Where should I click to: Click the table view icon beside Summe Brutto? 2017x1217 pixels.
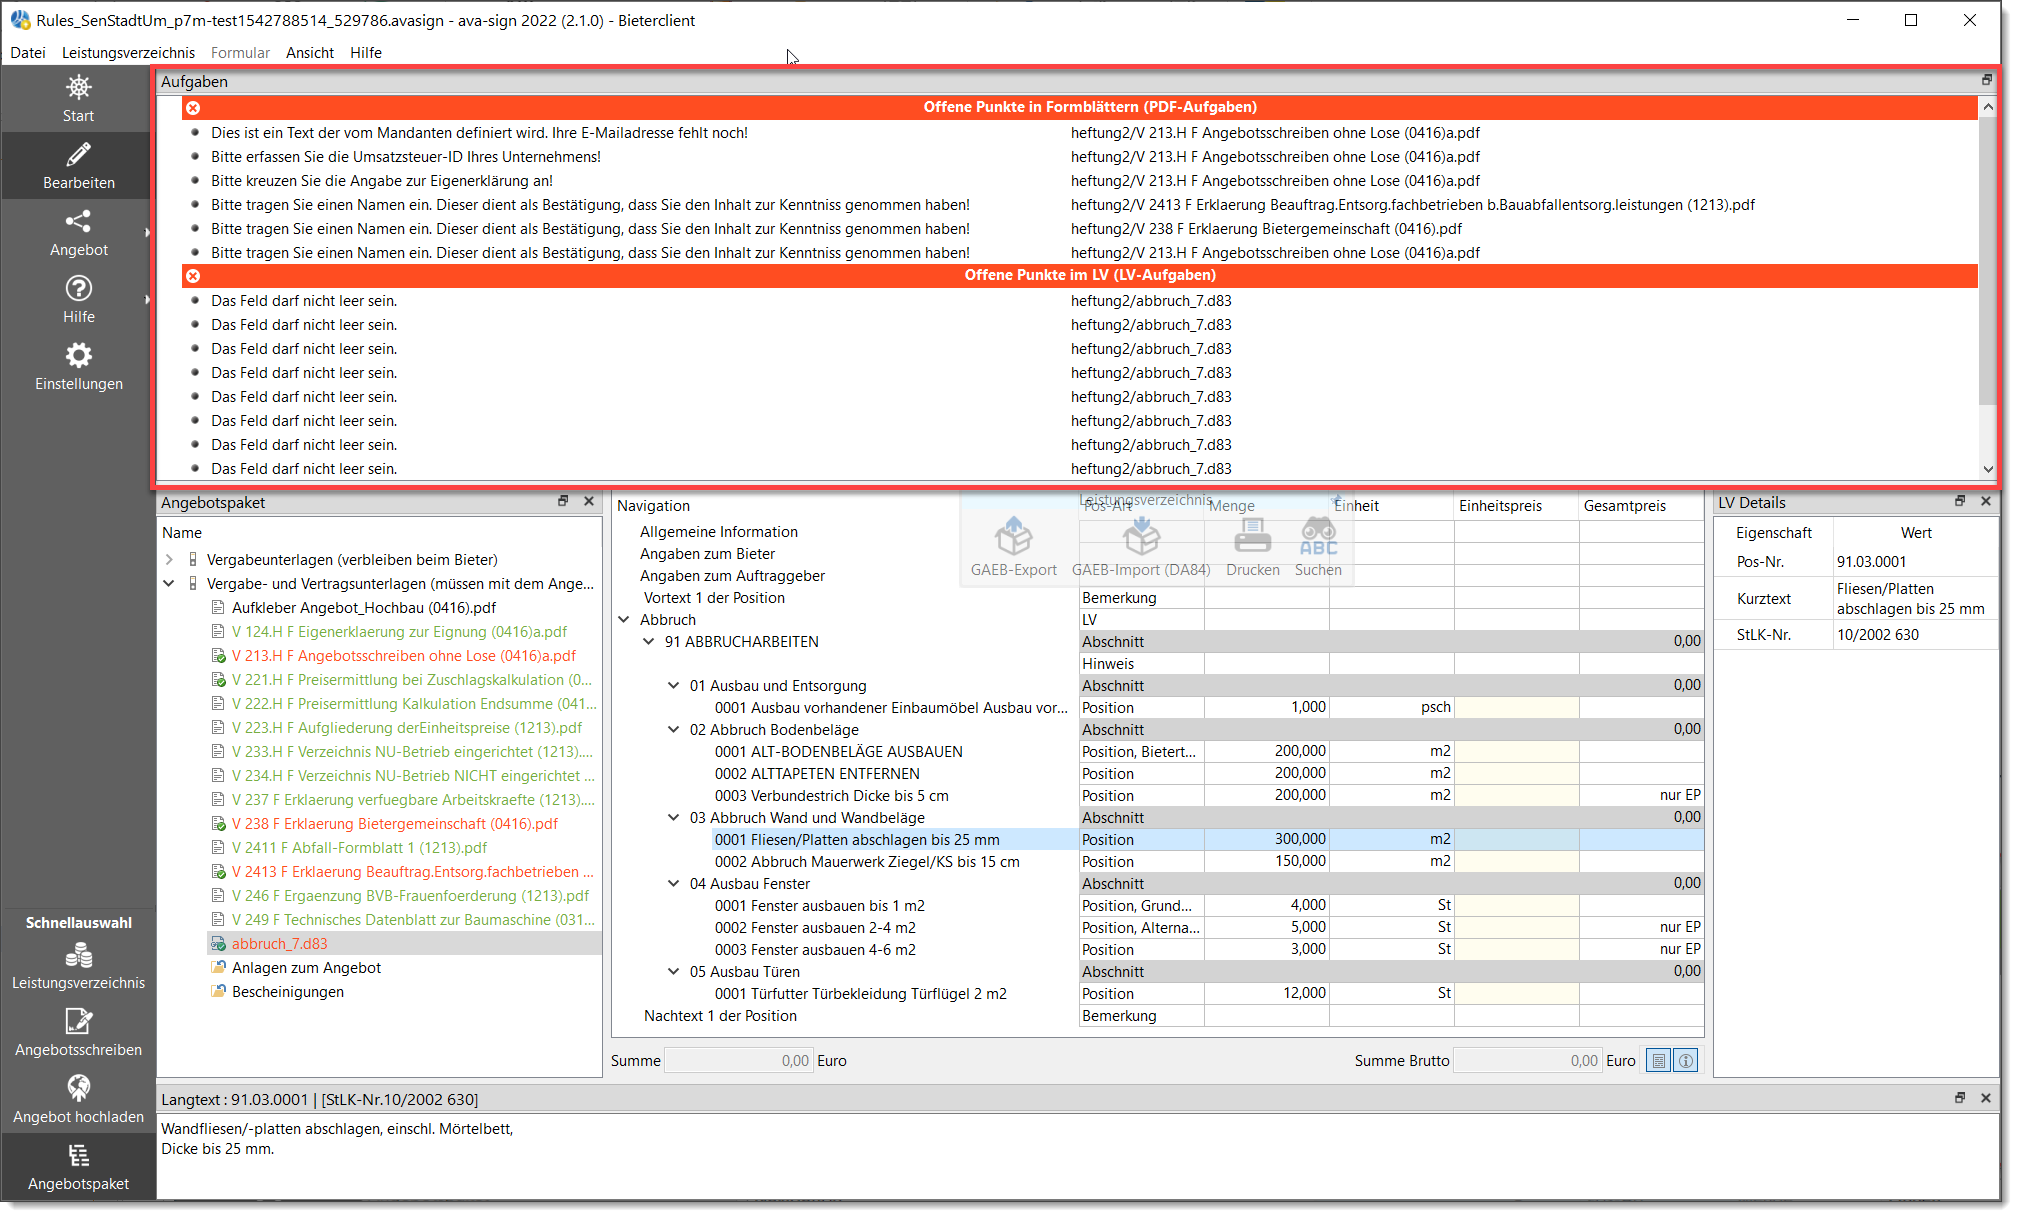[x=1659, y=1061]
